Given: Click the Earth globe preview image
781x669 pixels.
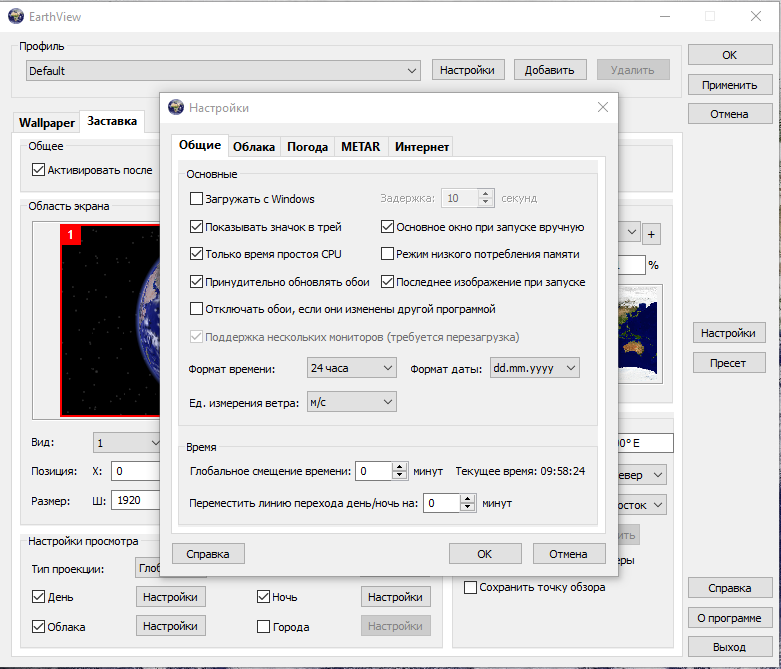Looking at the screenshot, I should coord(110,320).
